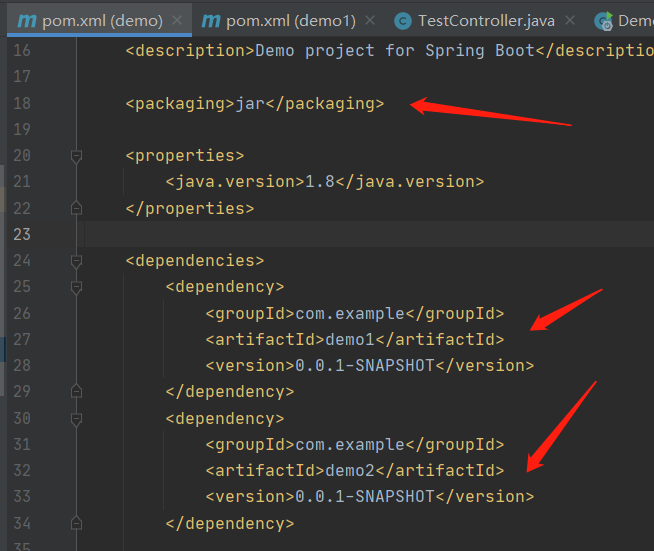Close the TestController.java tab
This screenshot has height=551, width=654.
coord(570,20)
